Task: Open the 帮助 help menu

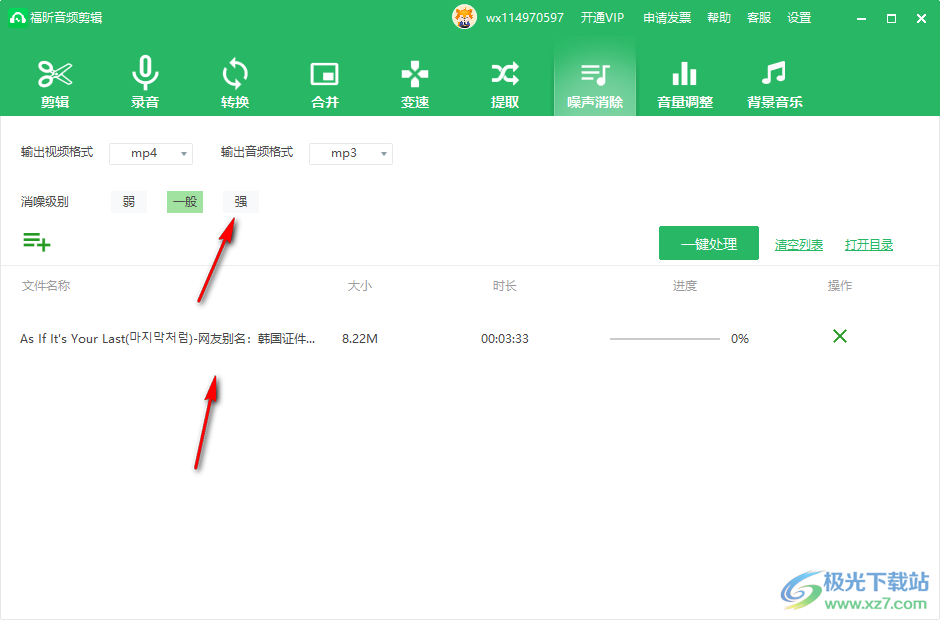Action: pyautogui.click(x=719, y=18)
